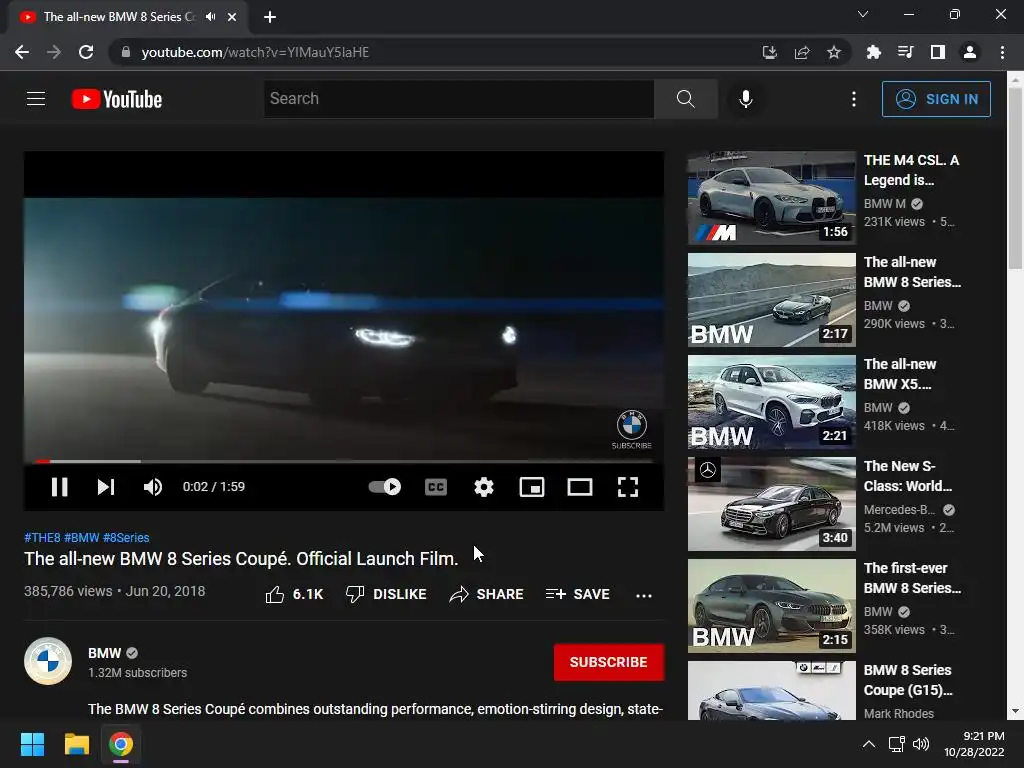
Task: Click the video progress bar
Action: click(x=344, y=461)
